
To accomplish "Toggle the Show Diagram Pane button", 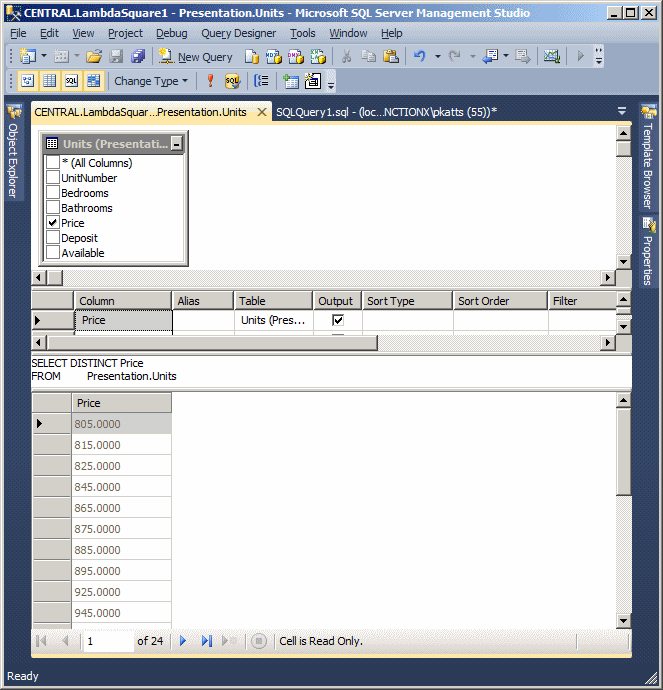I will pyautogui.click(x=28, y=81).
